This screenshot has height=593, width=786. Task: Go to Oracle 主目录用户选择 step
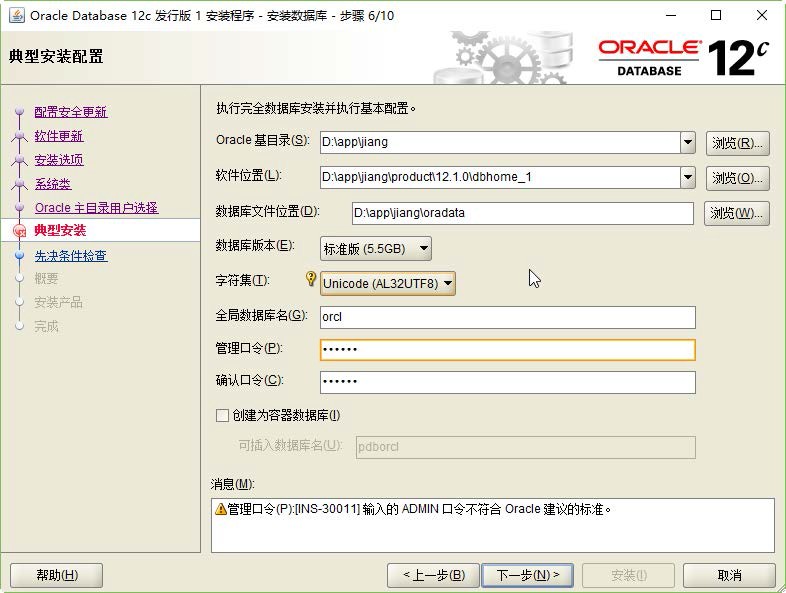[x=96, y=208]
